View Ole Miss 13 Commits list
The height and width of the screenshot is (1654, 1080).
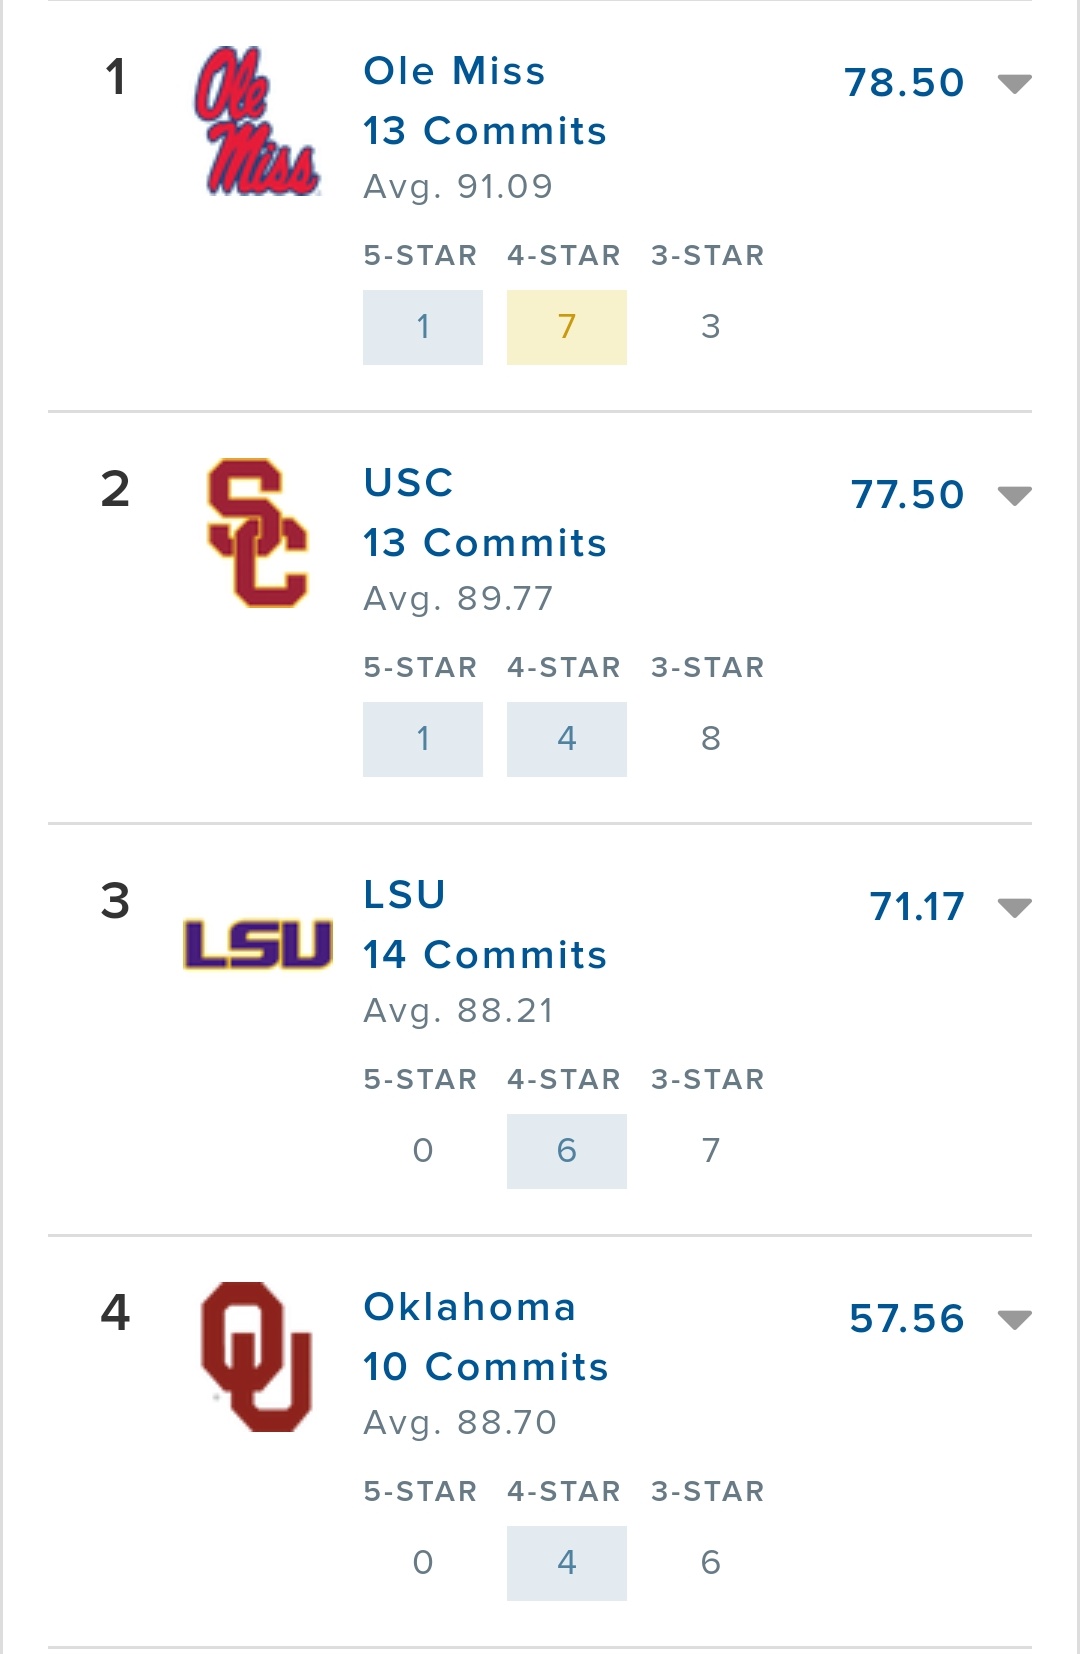[x=484, y=131]
